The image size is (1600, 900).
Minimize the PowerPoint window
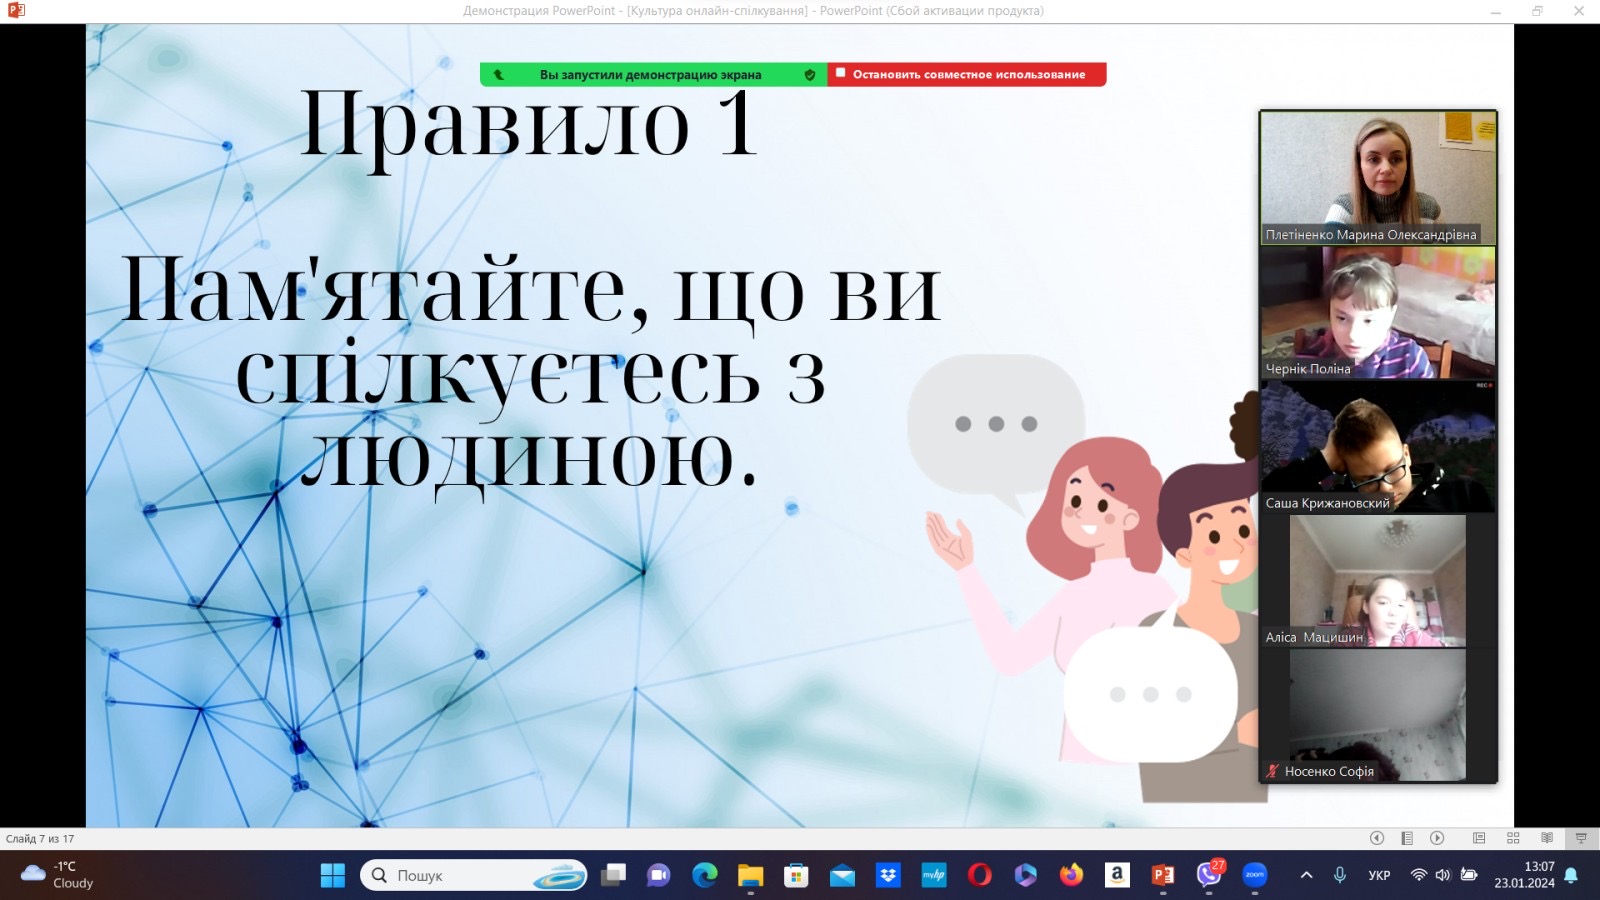[x=1496, y=11]
